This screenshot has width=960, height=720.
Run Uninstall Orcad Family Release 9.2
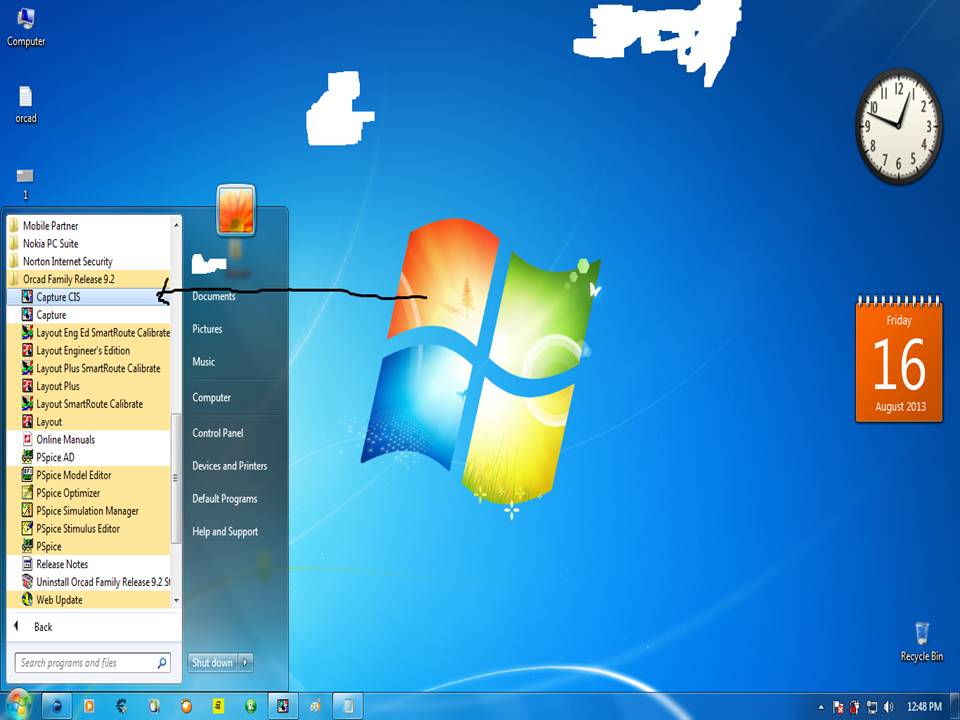point(89,582)
